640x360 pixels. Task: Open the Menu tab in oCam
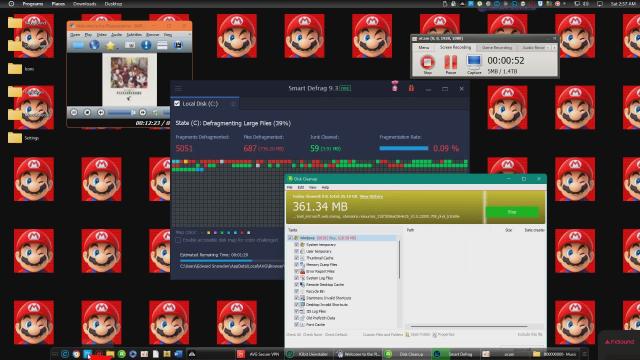424,48
